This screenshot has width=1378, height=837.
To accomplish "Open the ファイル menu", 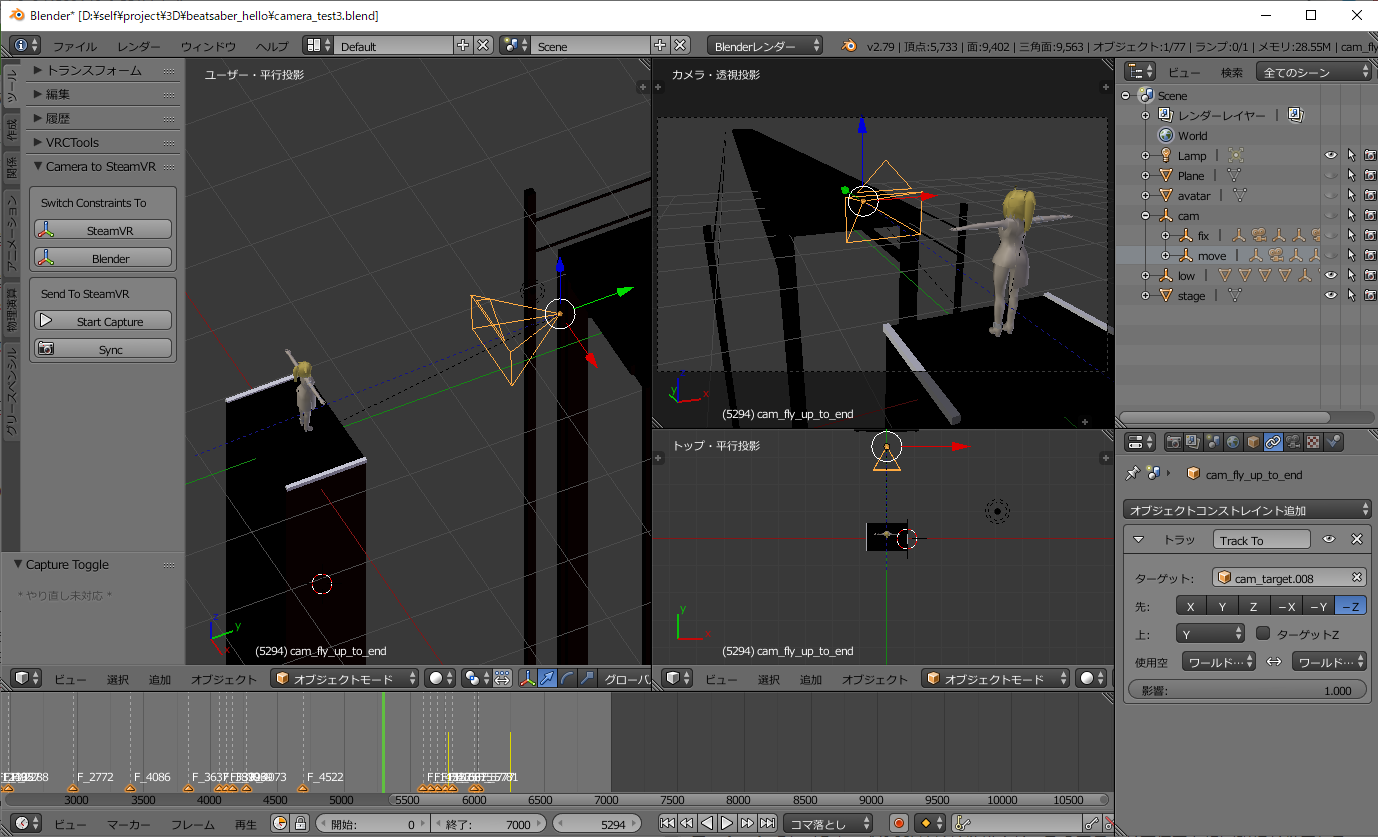I will [x=75, y=46].
